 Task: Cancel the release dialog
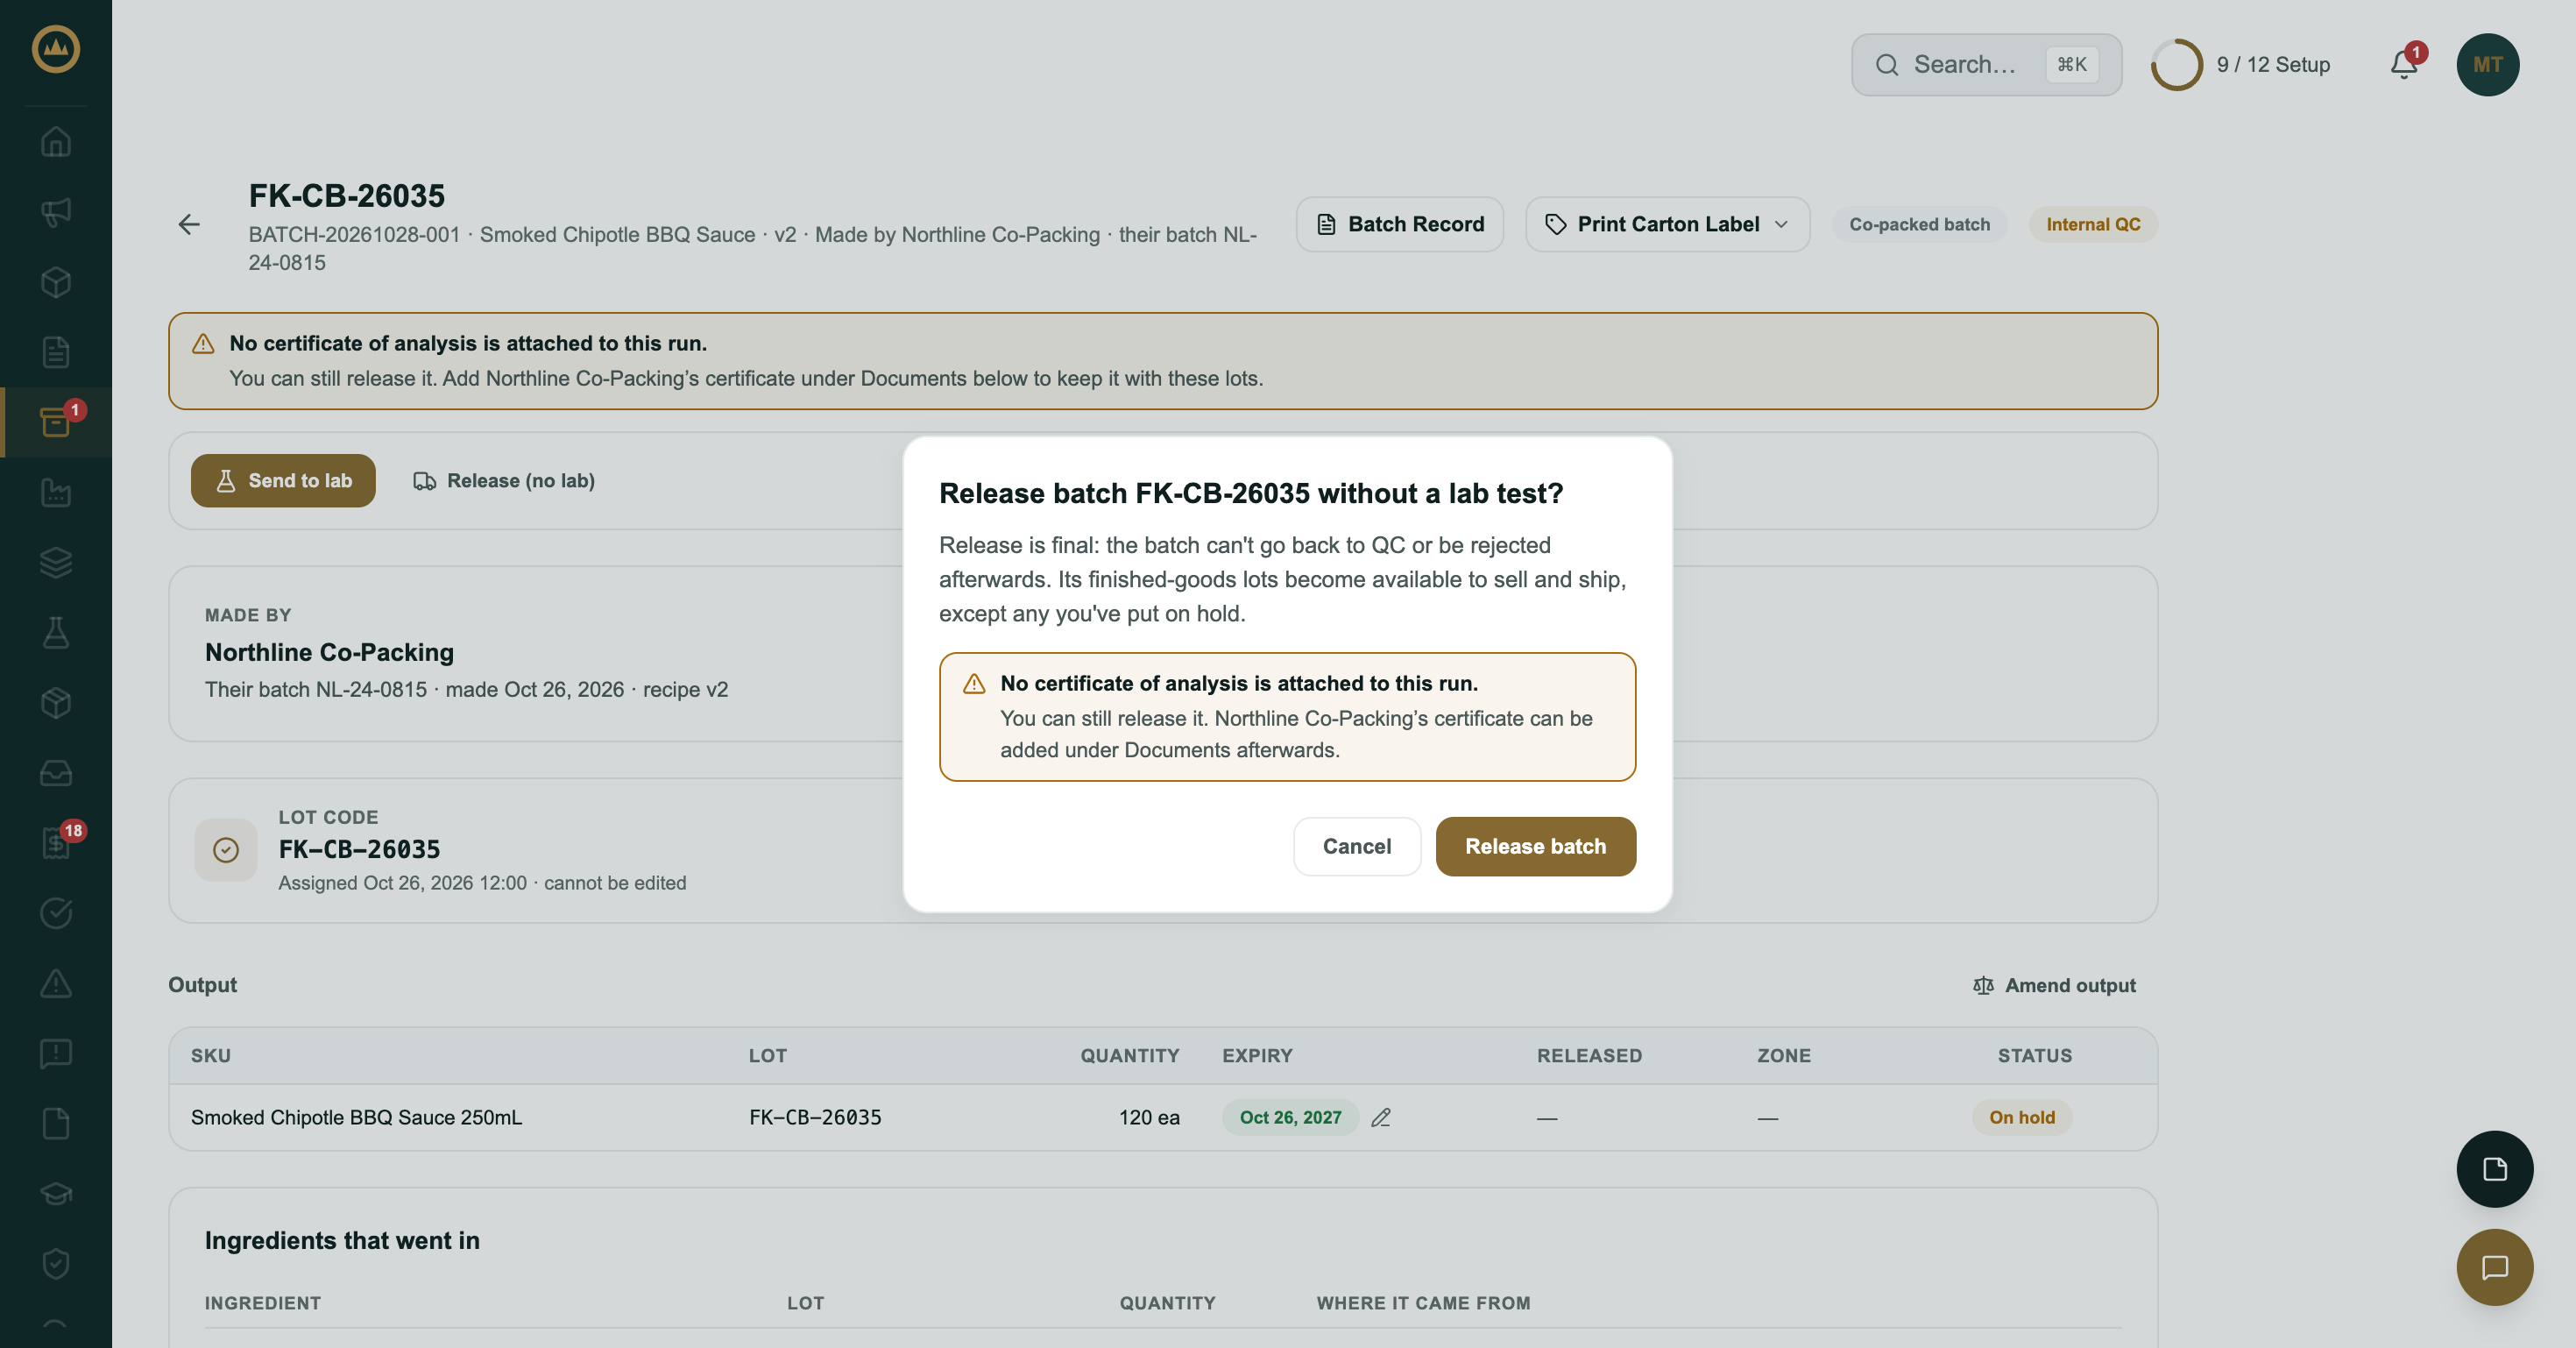click(x=1356, y=846)
